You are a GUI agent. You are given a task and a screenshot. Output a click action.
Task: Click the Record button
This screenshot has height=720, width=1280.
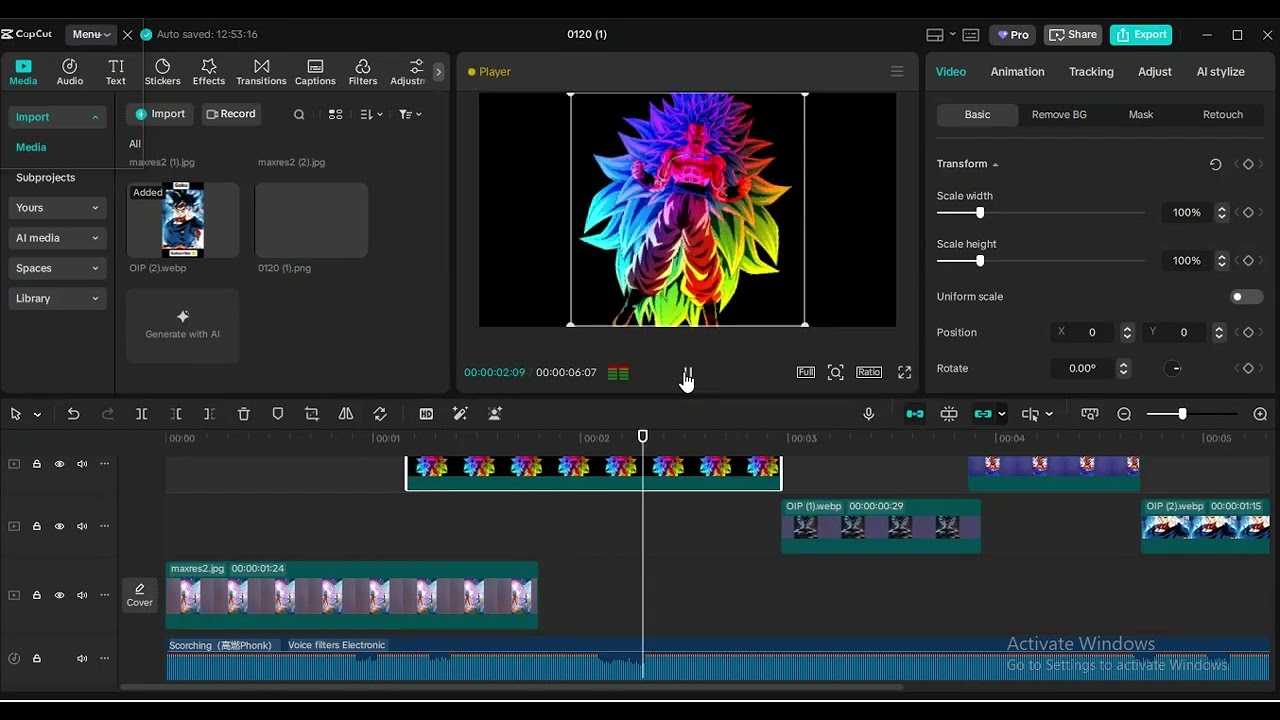pyautogui.click(x=231, y=114)
